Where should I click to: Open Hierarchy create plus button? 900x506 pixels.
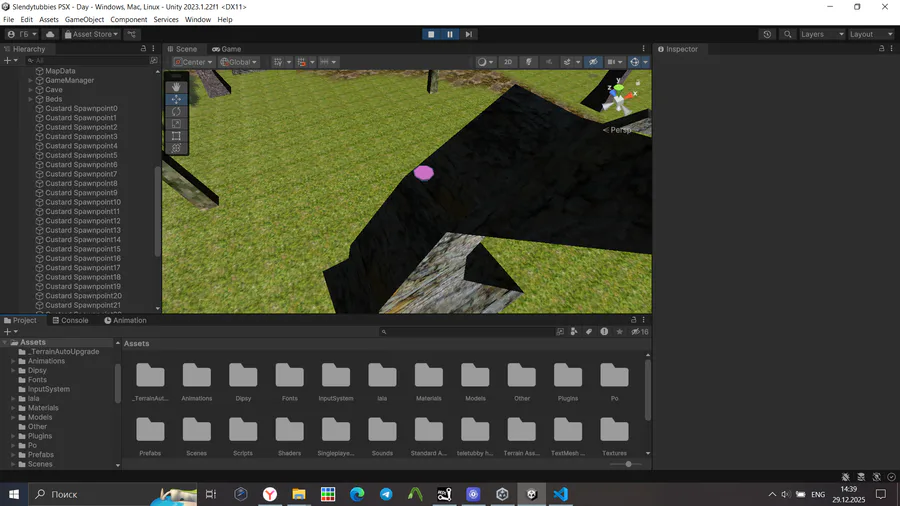[x=10, y=60]
